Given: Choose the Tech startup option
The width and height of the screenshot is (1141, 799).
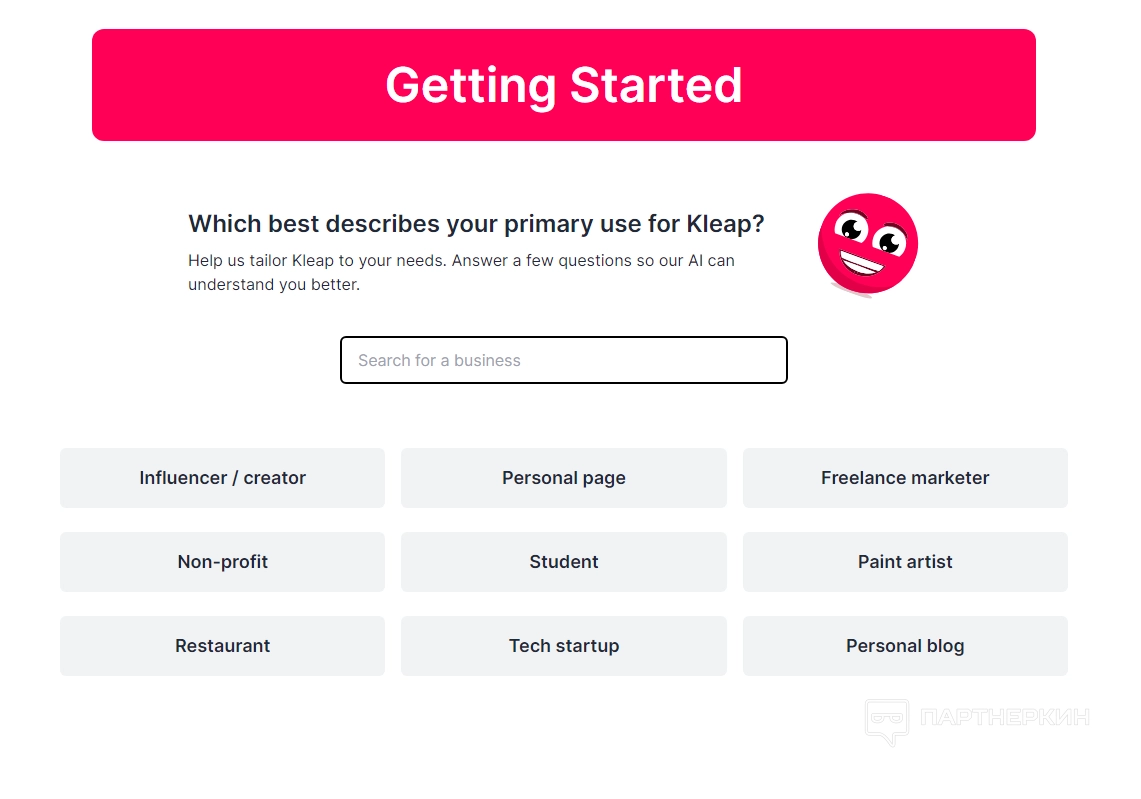Looking at the screenshot, I should (563, 646).
